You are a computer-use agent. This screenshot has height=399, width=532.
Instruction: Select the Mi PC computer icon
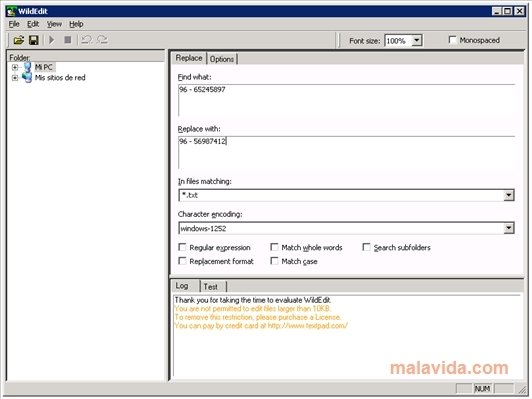tap(27, 67)
